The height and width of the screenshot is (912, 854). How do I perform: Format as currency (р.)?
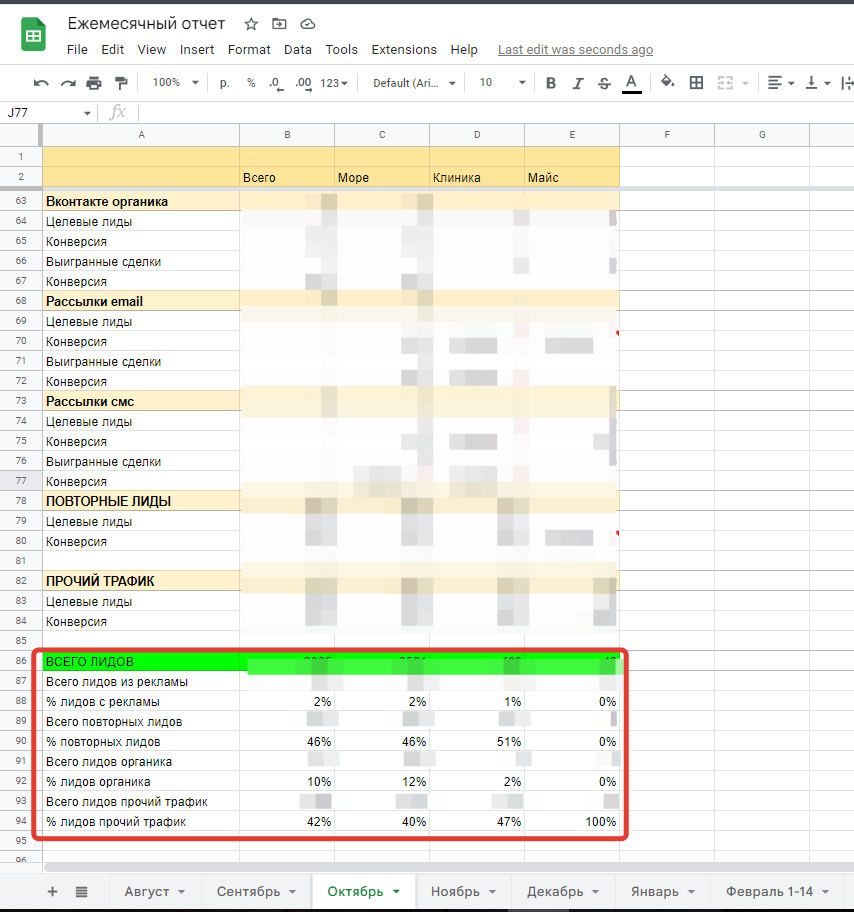(x=225, y=83)
